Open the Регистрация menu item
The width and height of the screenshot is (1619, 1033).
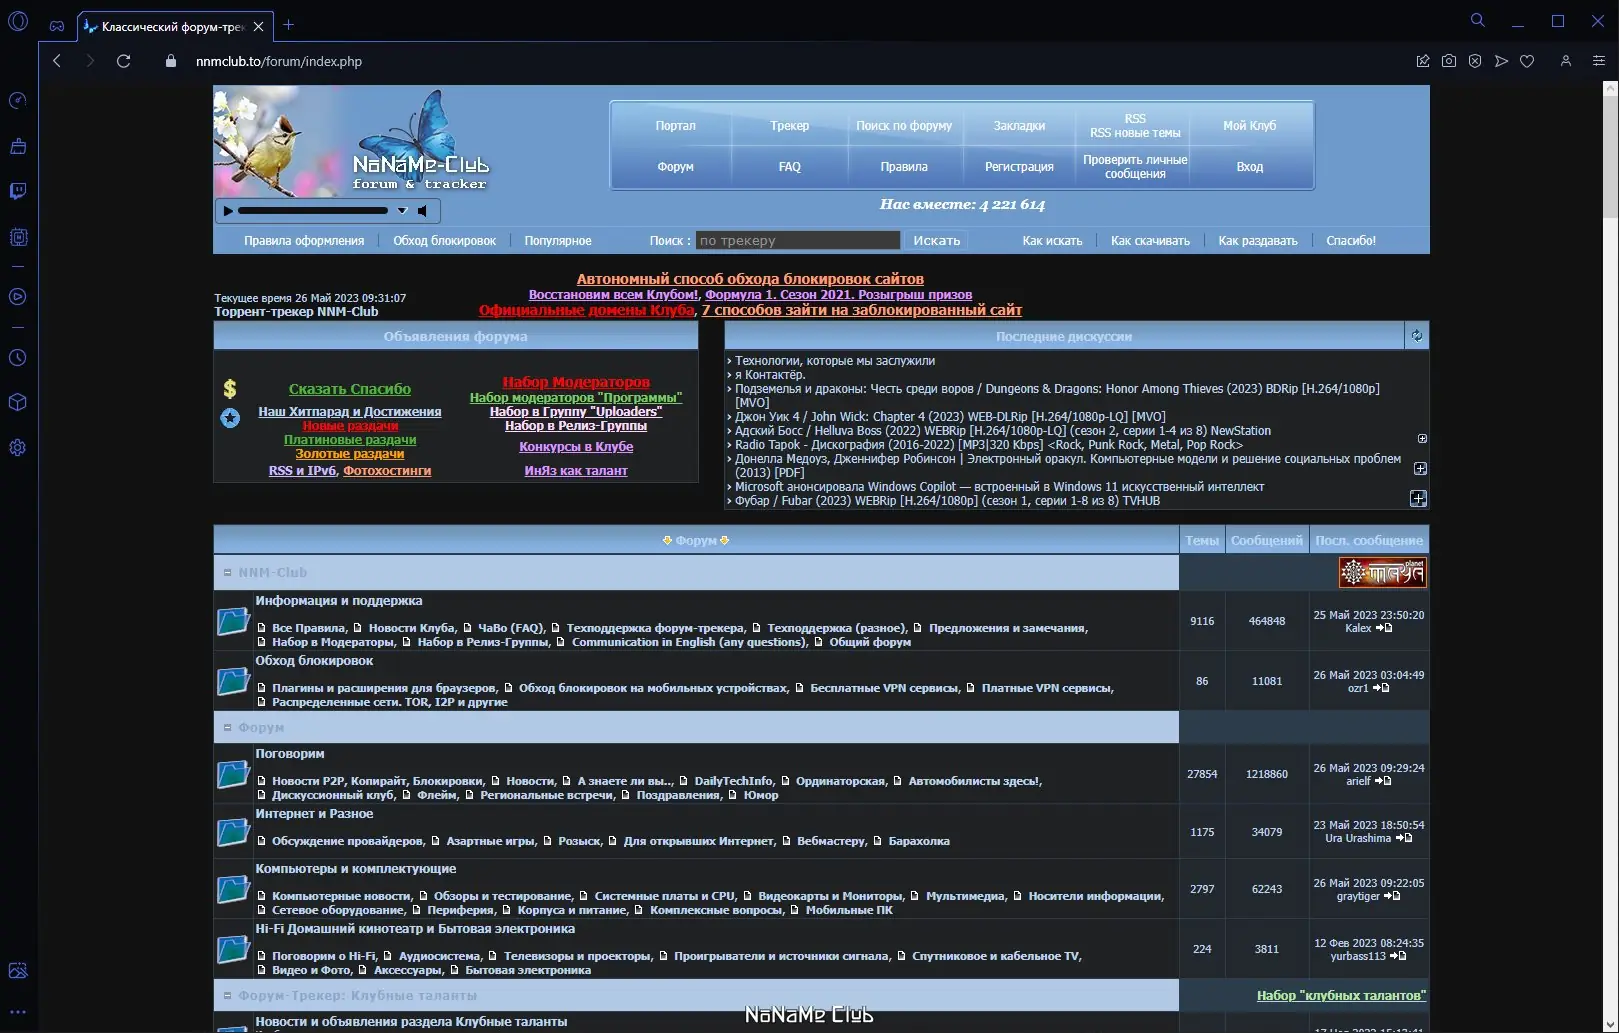(1019, 167)
